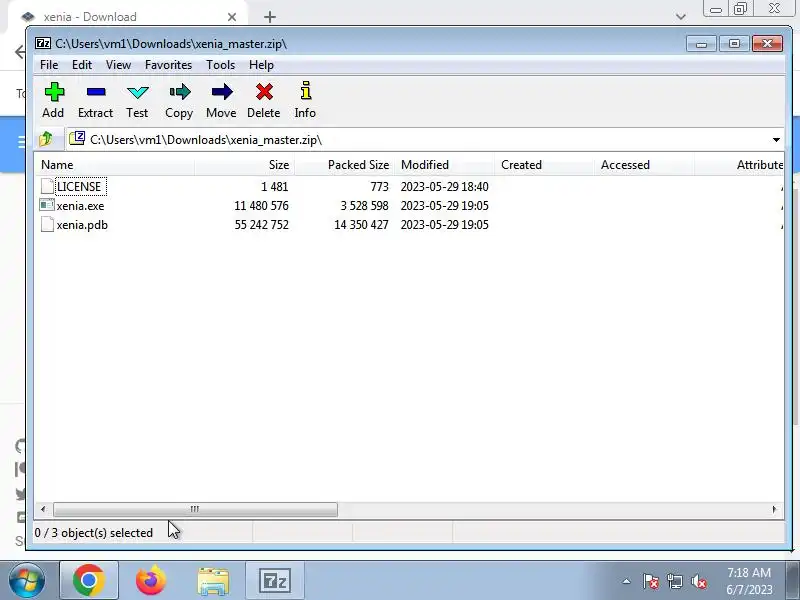The height and width of the screenshot is (600, 800).
Task: Select the LICENSE file name
Action: tap(81, 186)
